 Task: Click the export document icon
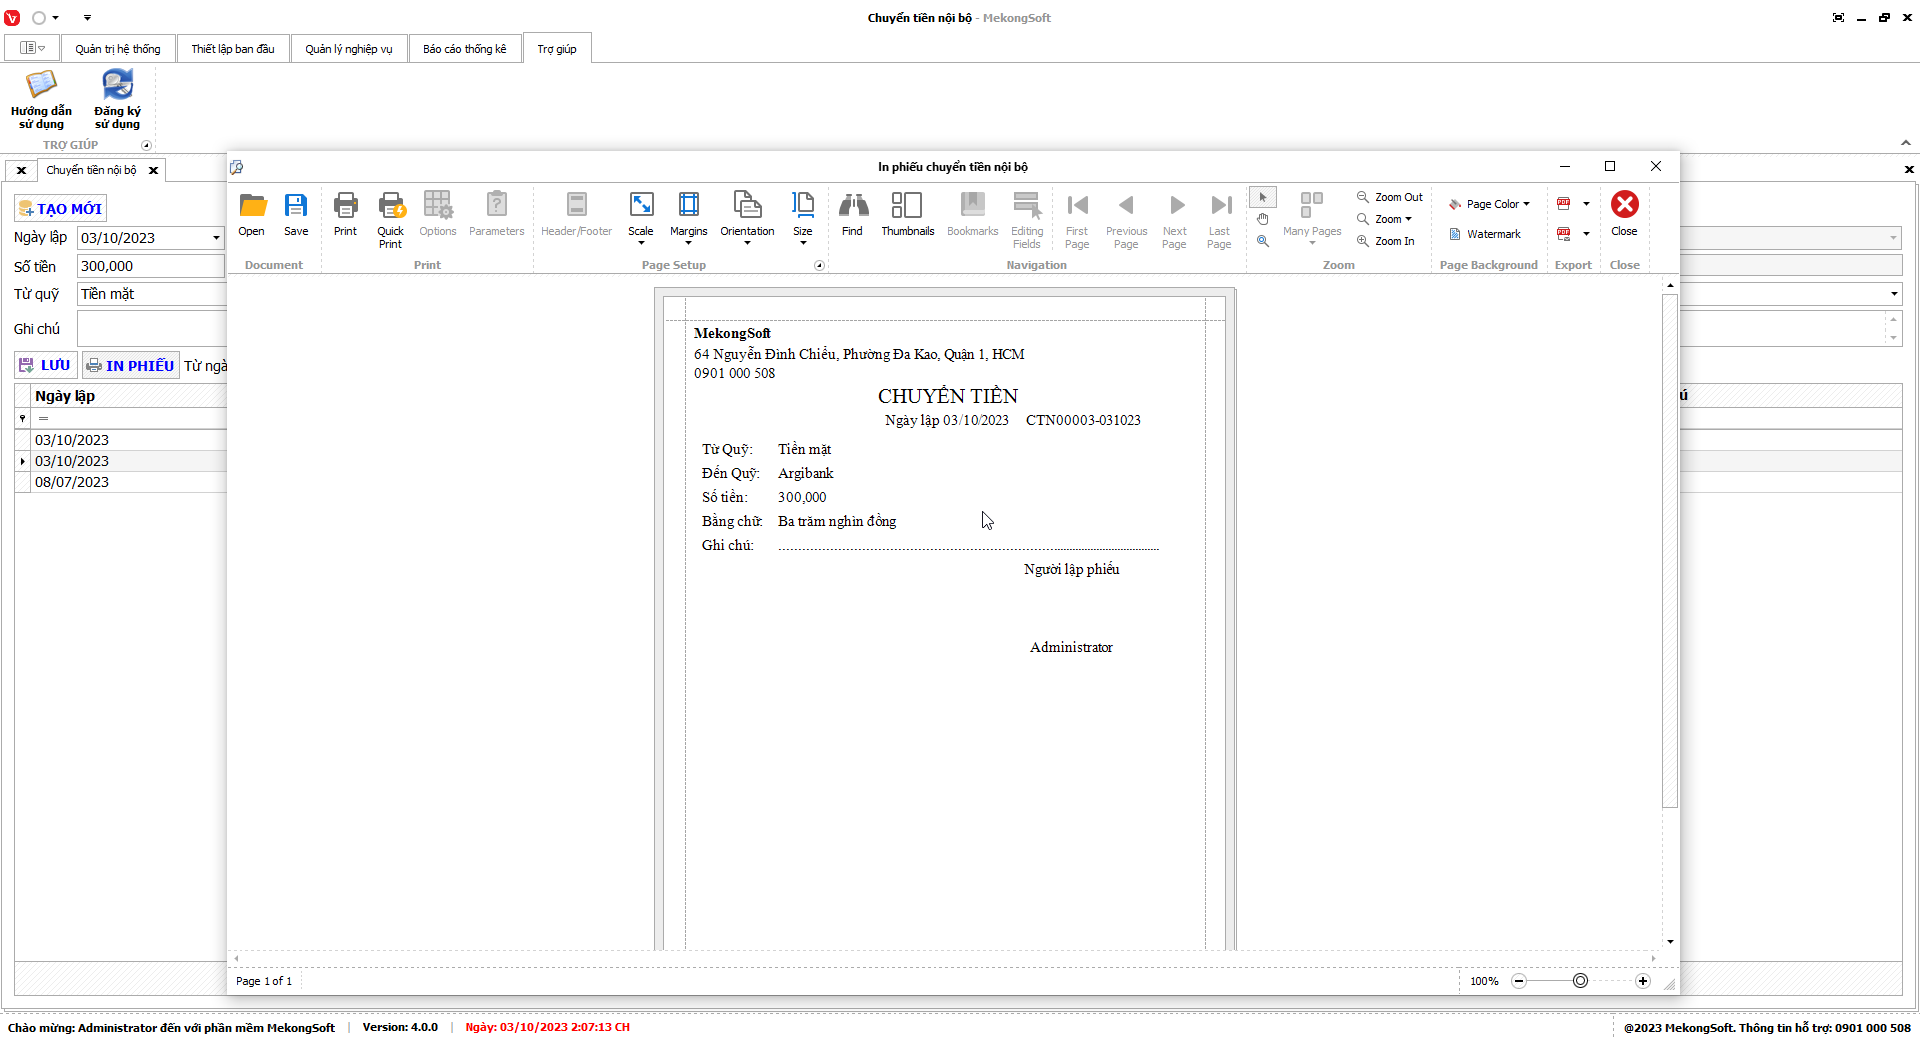[x=1564, y=204]
